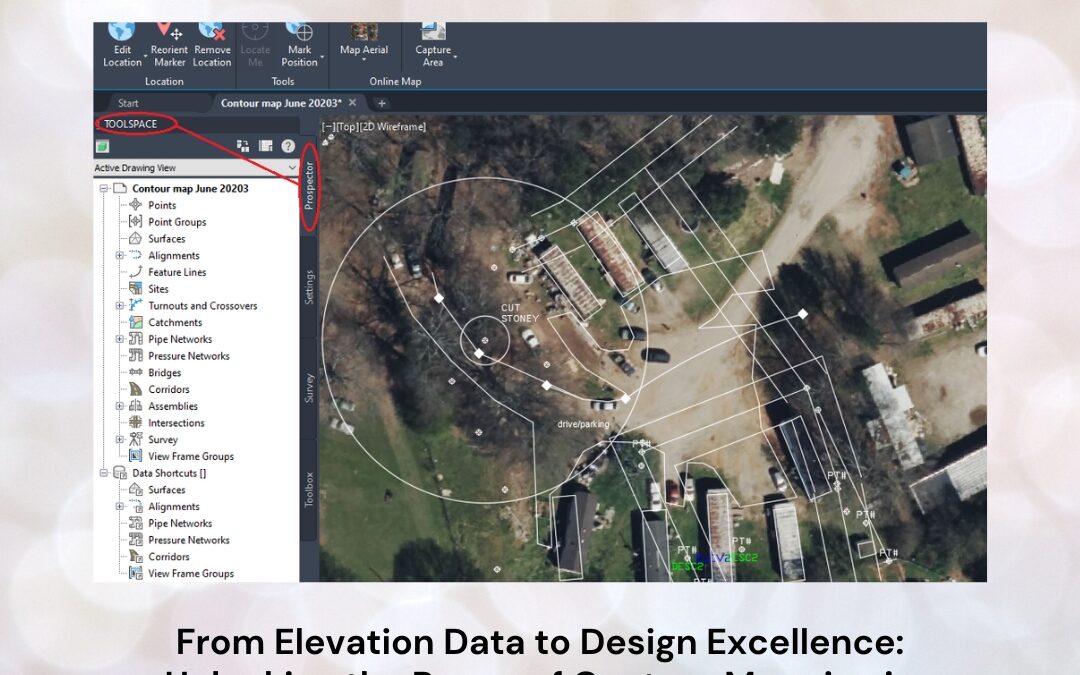The height and width of the screenshot is (675, 1080).
Task: Click the Reorient Marker icon
Action: tap(168, 31)
